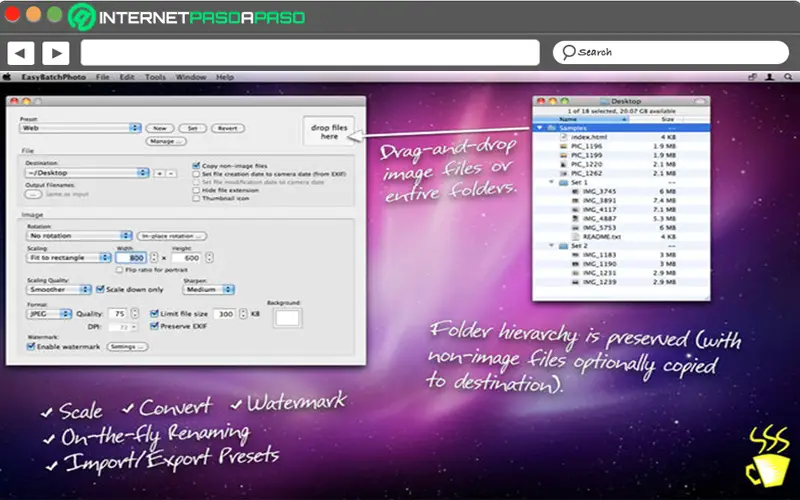Viewport: 800px width, 500px height.
Task: Toggle Limit file size checkbox
Action: pyautogui.click(x=154, y=313)
